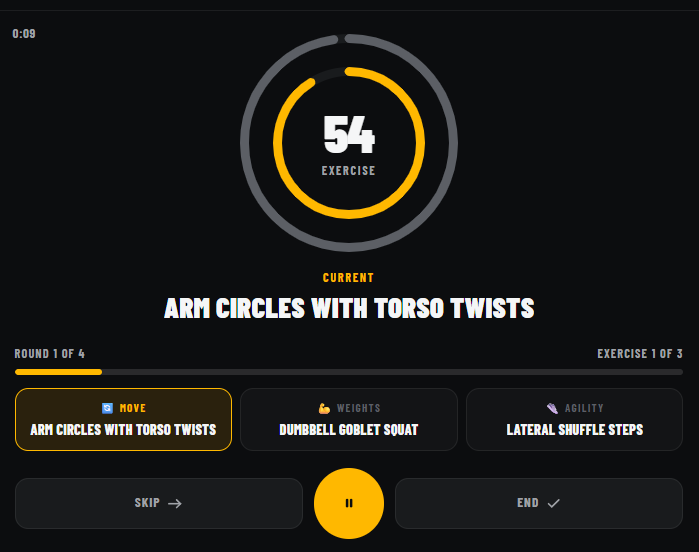Click the flexed bicep Weights icon
The height and width of the screenshot is (552, 699).
coord(324,408)
